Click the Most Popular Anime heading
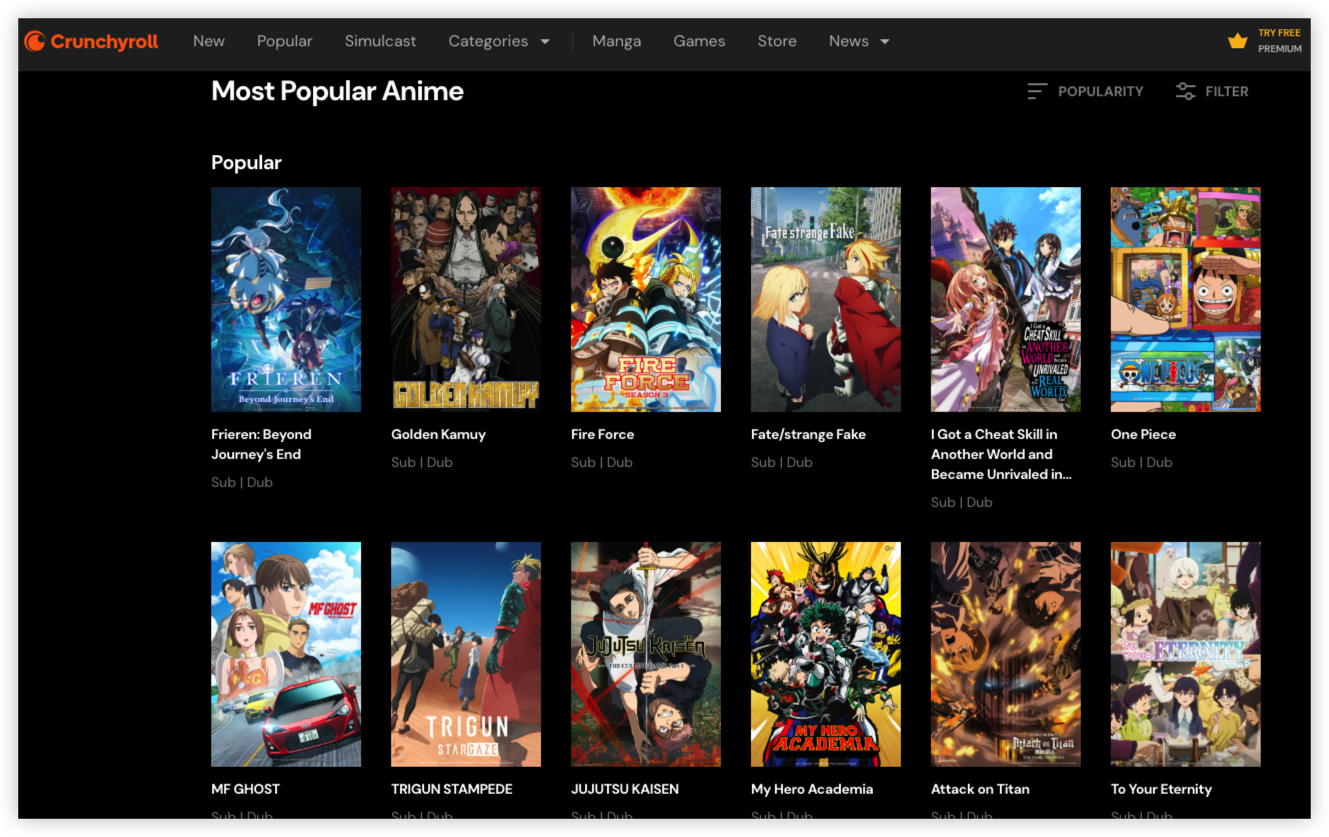 pyautogui.click(x=338, y=91)
